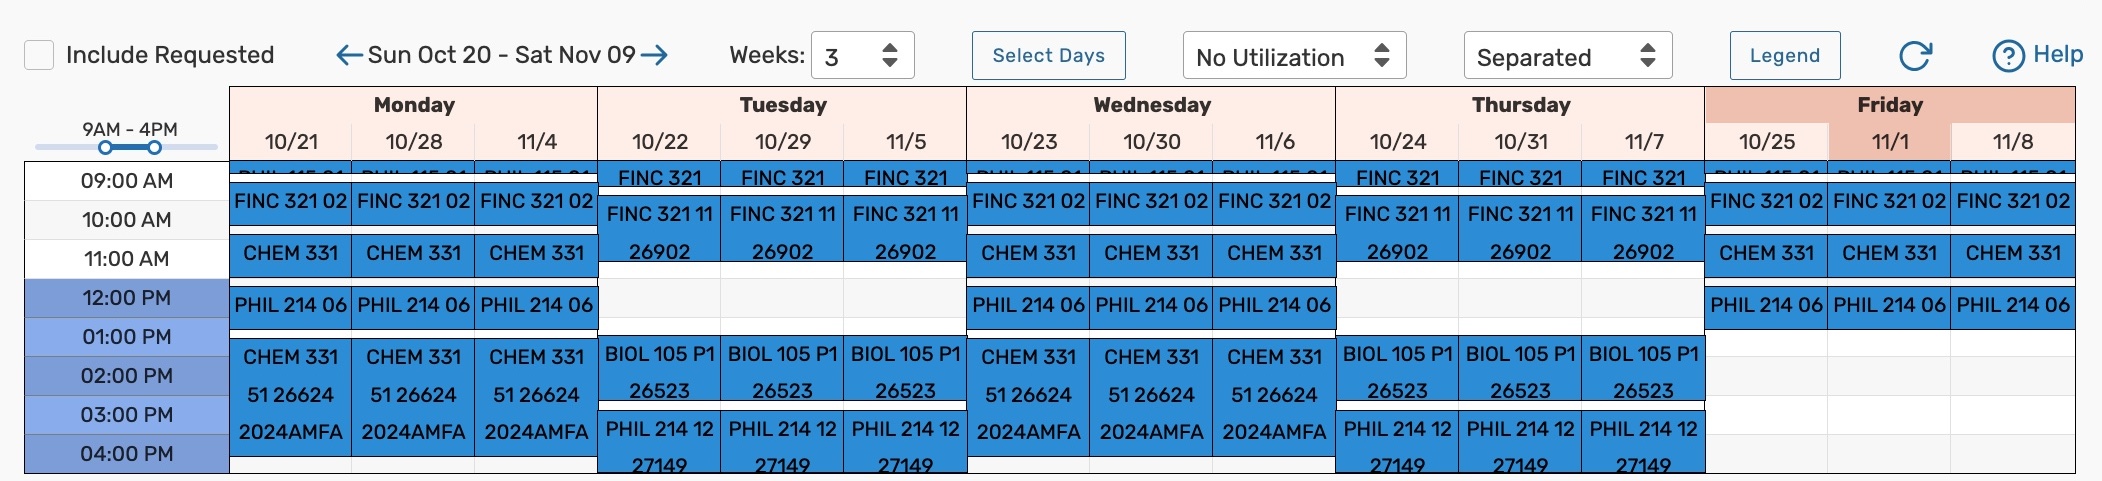
Task: Click the Weeks number input field
Action: click(x=843, y=56)
